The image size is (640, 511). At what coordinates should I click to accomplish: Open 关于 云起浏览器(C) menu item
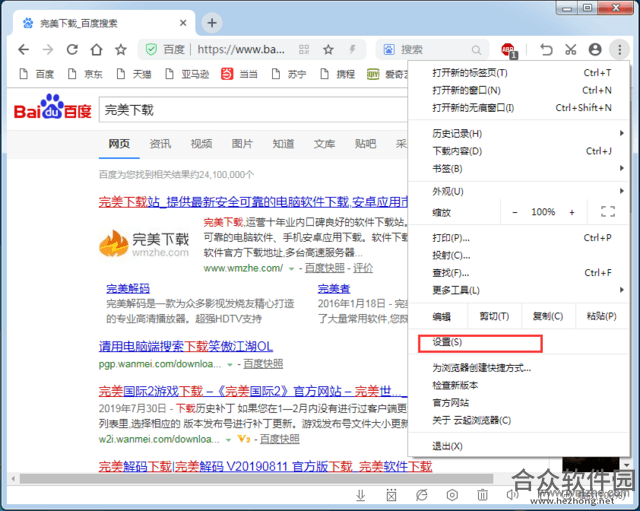pyautogui.click(x=519, y=420)
